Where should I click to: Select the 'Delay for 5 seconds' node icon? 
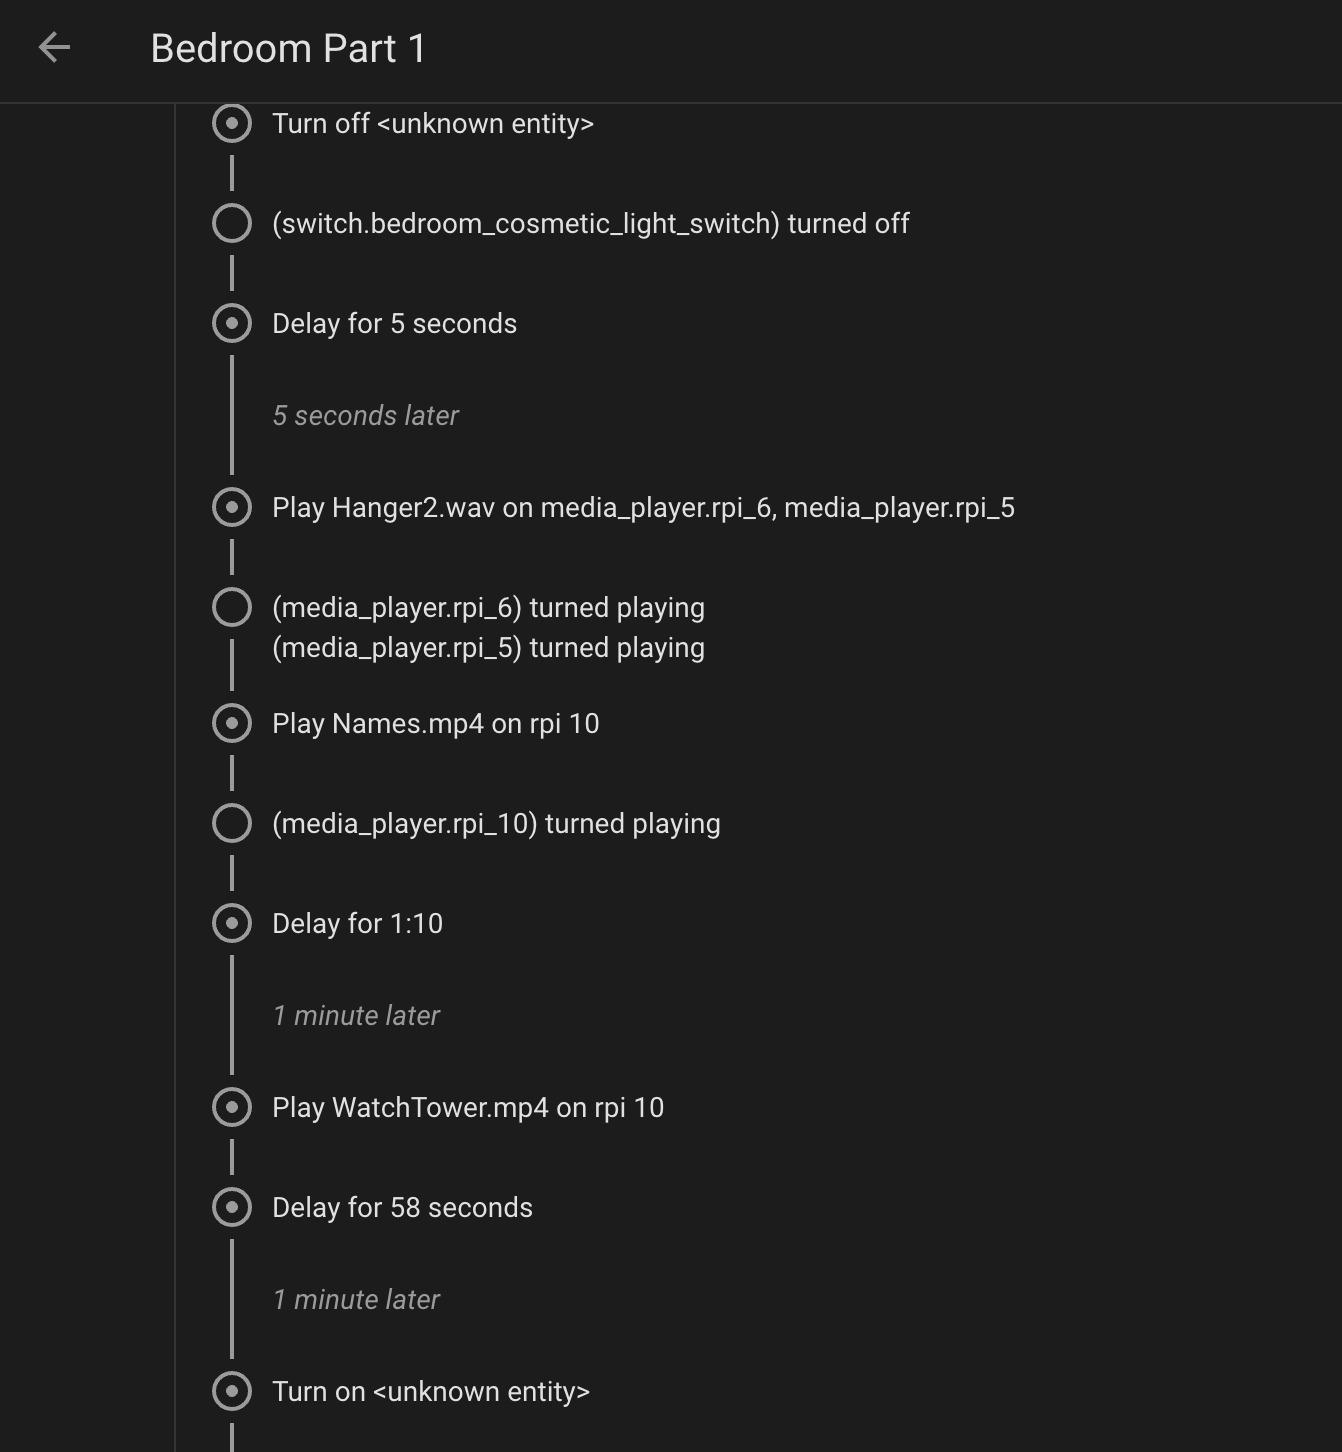coord(232,323)
